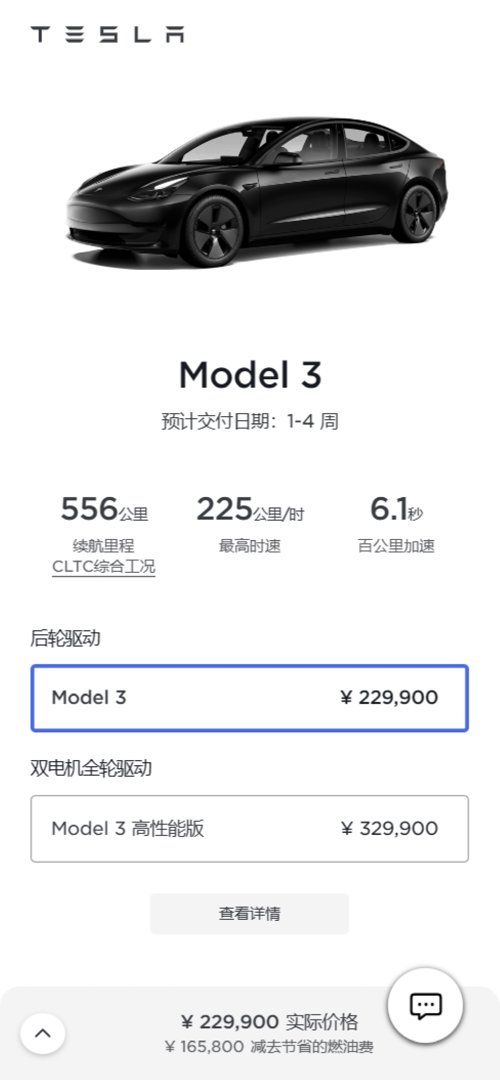Click the 后轮驱动 section label

coord(65,638)
